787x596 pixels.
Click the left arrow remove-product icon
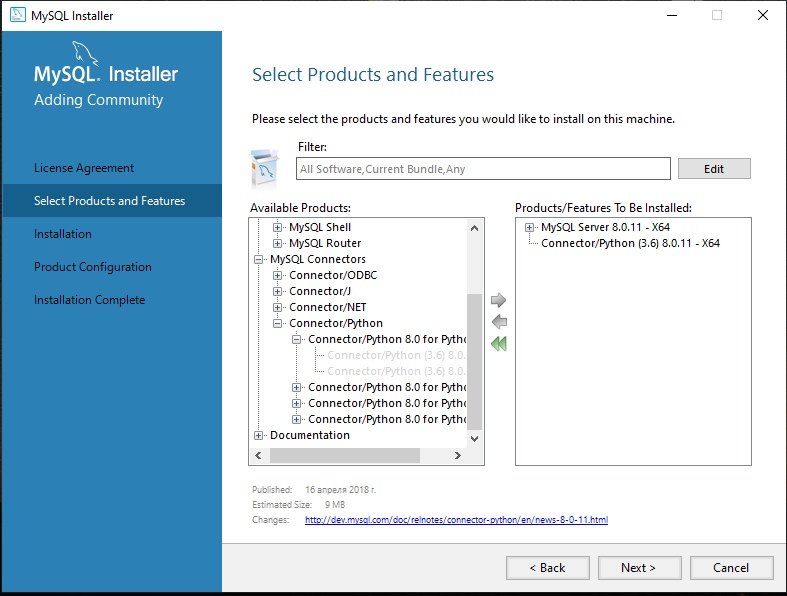pos(499,322)
